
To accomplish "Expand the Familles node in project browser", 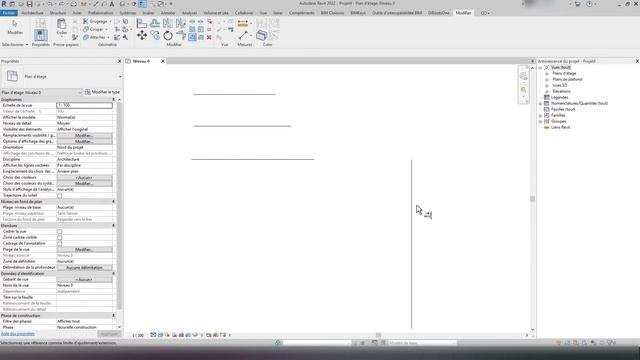I will tap(540, 116).
